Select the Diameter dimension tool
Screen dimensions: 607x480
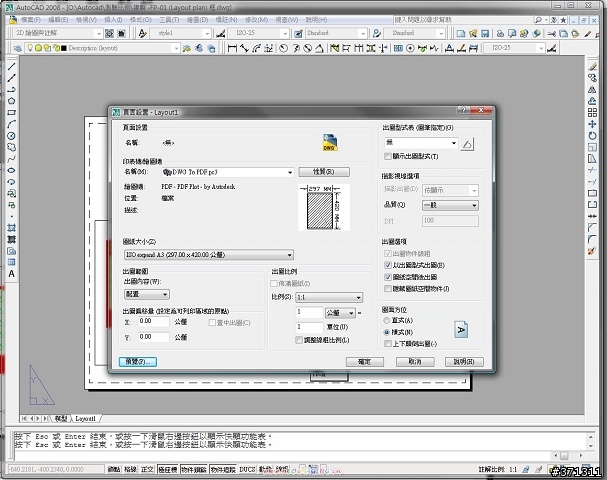click(x=307, y=48)
